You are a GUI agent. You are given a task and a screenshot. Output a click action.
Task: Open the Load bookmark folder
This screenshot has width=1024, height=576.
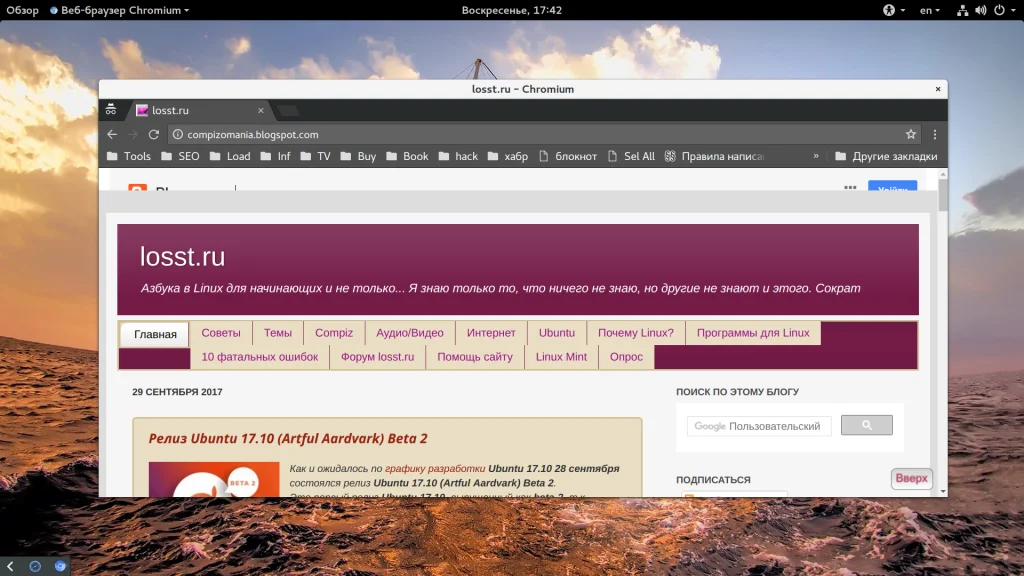tap(230, 156)
